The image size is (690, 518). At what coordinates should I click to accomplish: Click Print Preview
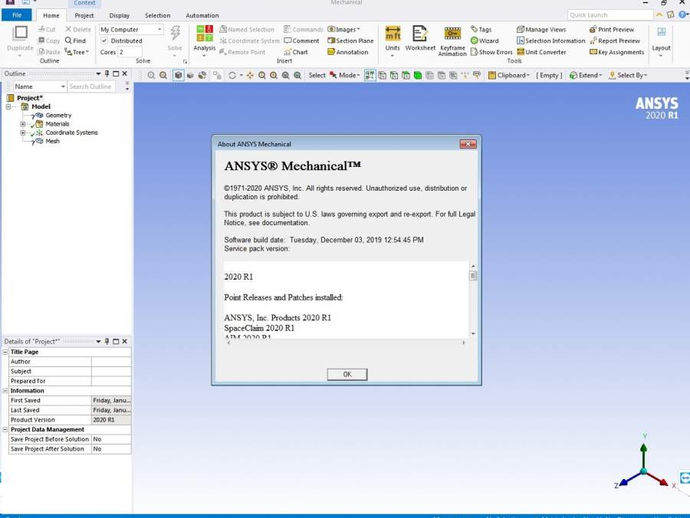[612, 29]
